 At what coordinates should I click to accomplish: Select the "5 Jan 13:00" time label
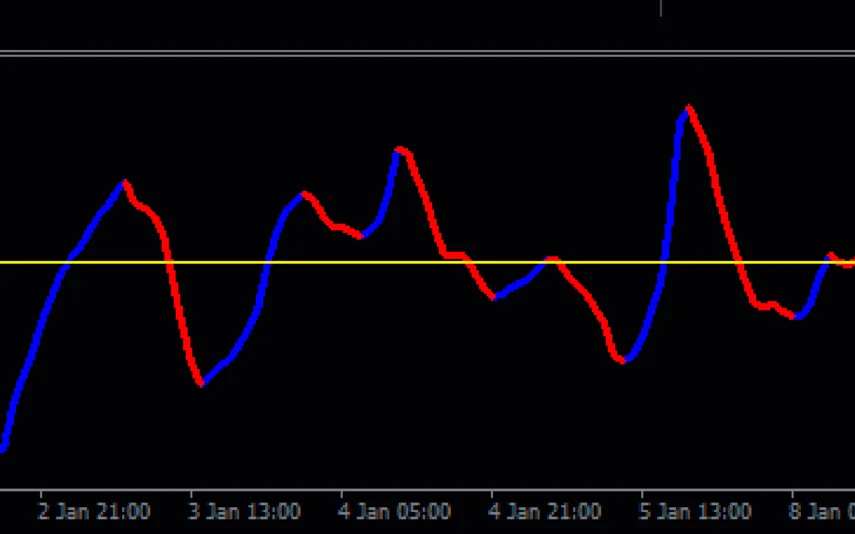pyautogui.click(x=695, y=512)
